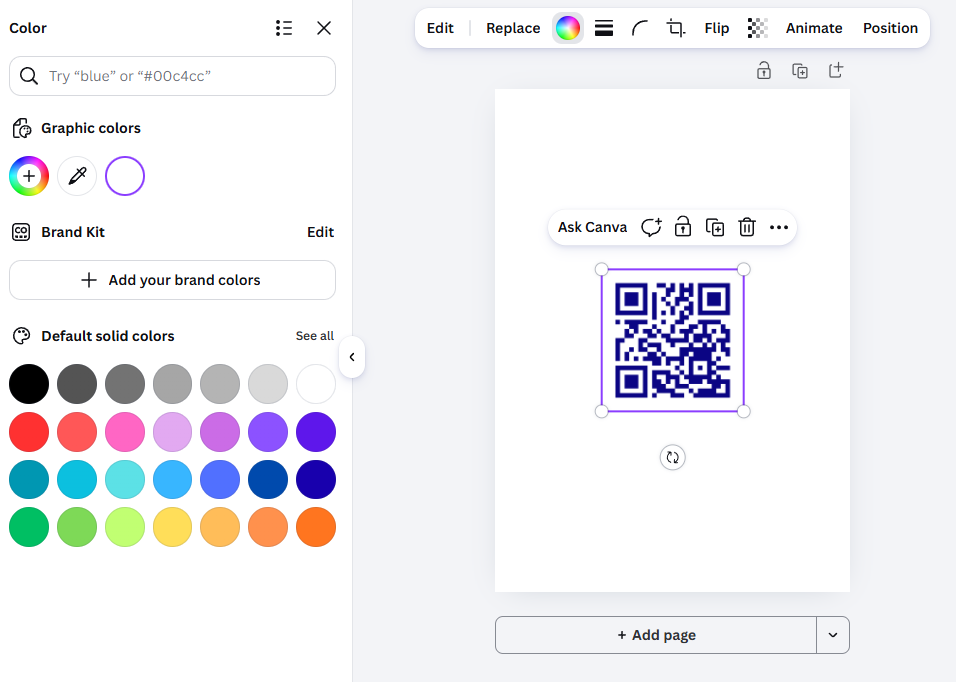Select the dark orange color swatch
This screenshot has width=956, height=682.
pos(316,527)
